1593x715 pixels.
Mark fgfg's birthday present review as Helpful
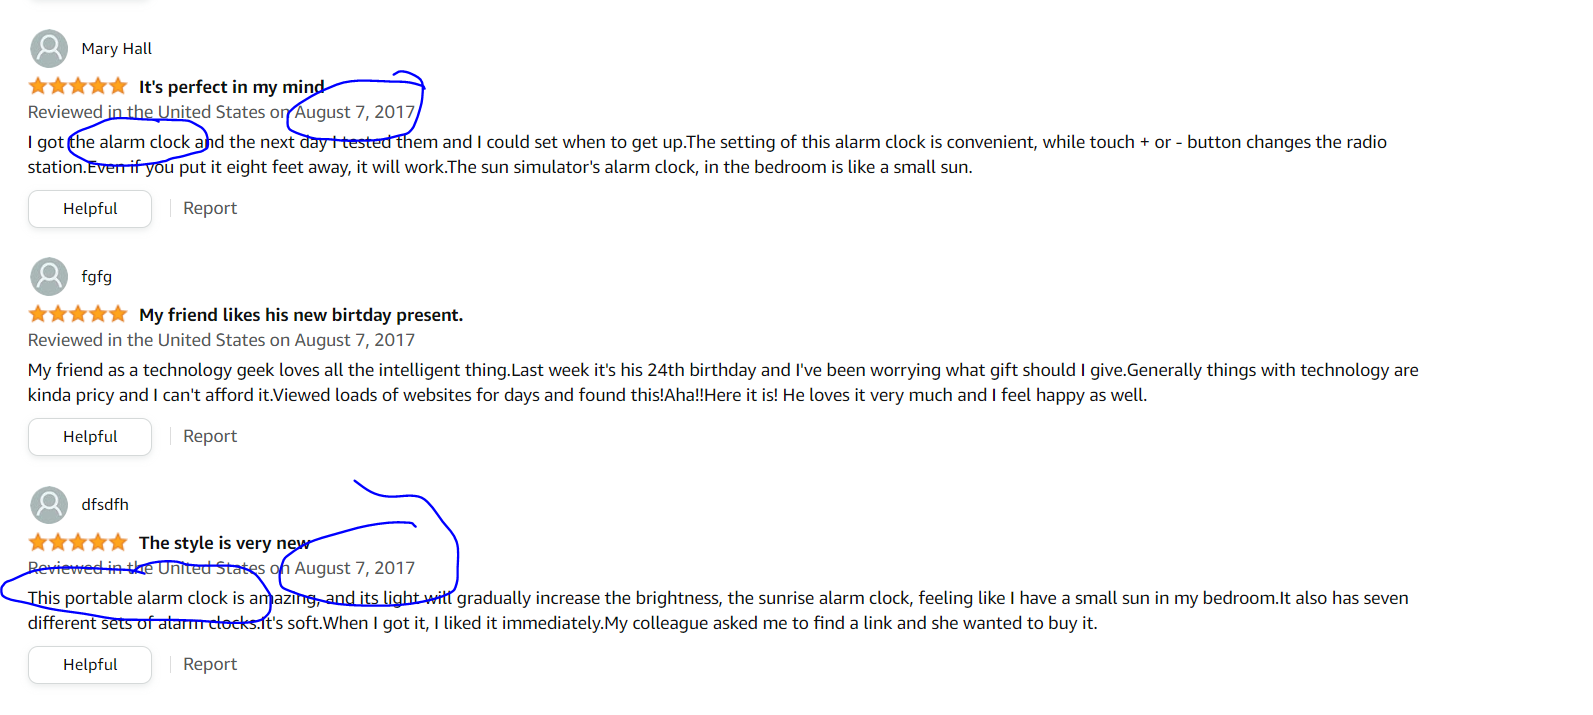tap(90, 436)
